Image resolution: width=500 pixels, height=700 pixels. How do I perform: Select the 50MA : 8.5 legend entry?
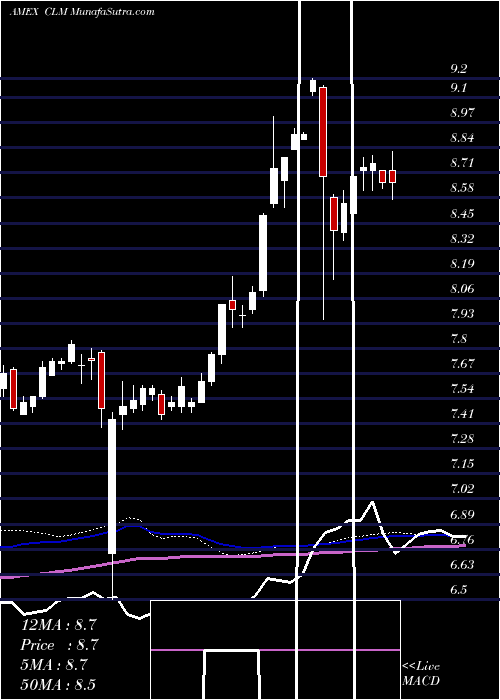click(x=59, y=684)
